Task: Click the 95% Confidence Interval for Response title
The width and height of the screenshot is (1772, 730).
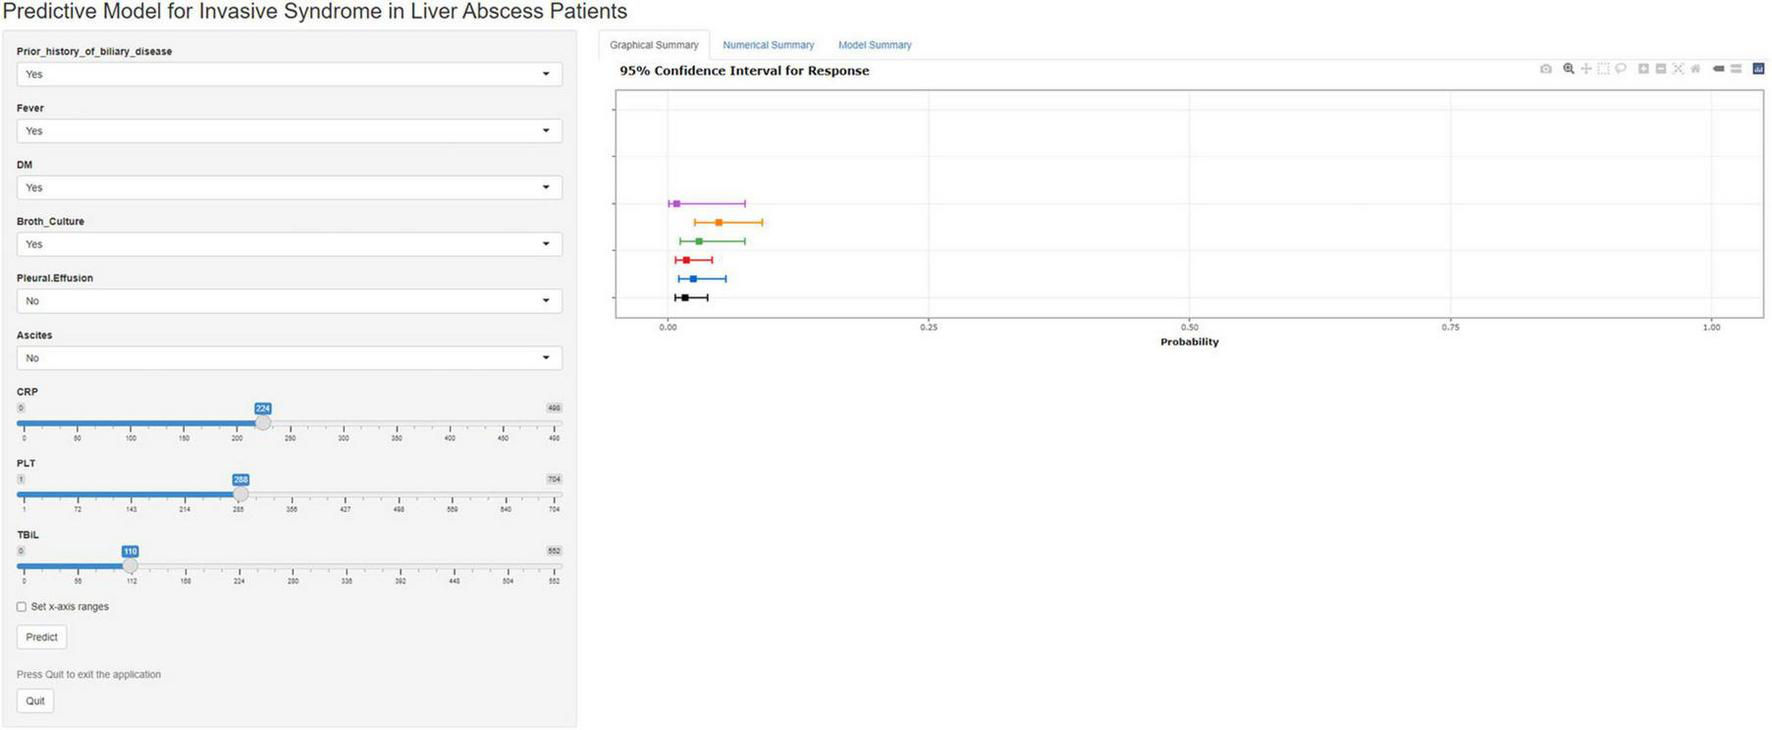Action: click(x=744, y=71)
